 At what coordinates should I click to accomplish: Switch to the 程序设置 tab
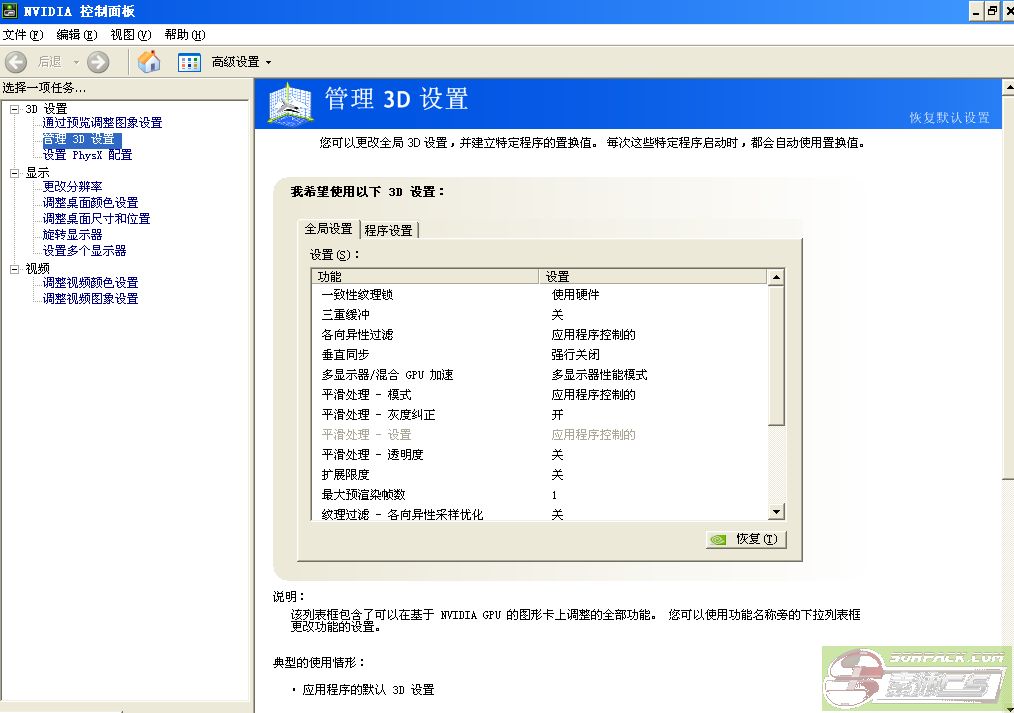click(x=388, y=230)
